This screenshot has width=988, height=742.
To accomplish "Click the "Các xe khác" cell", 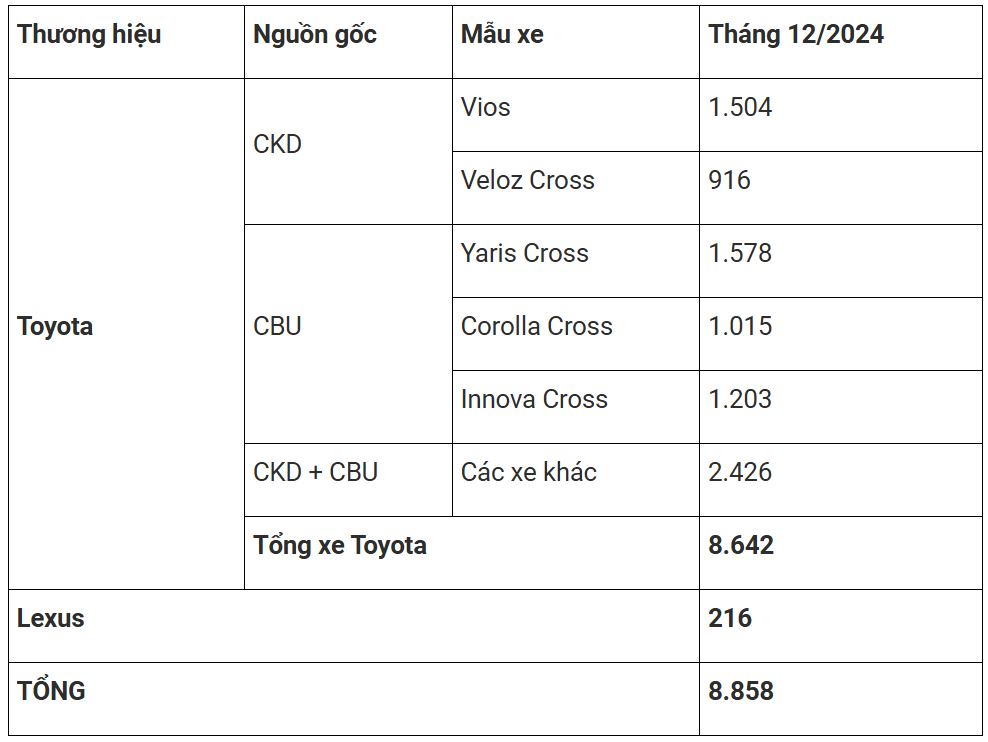I will (x=529, y=473).
